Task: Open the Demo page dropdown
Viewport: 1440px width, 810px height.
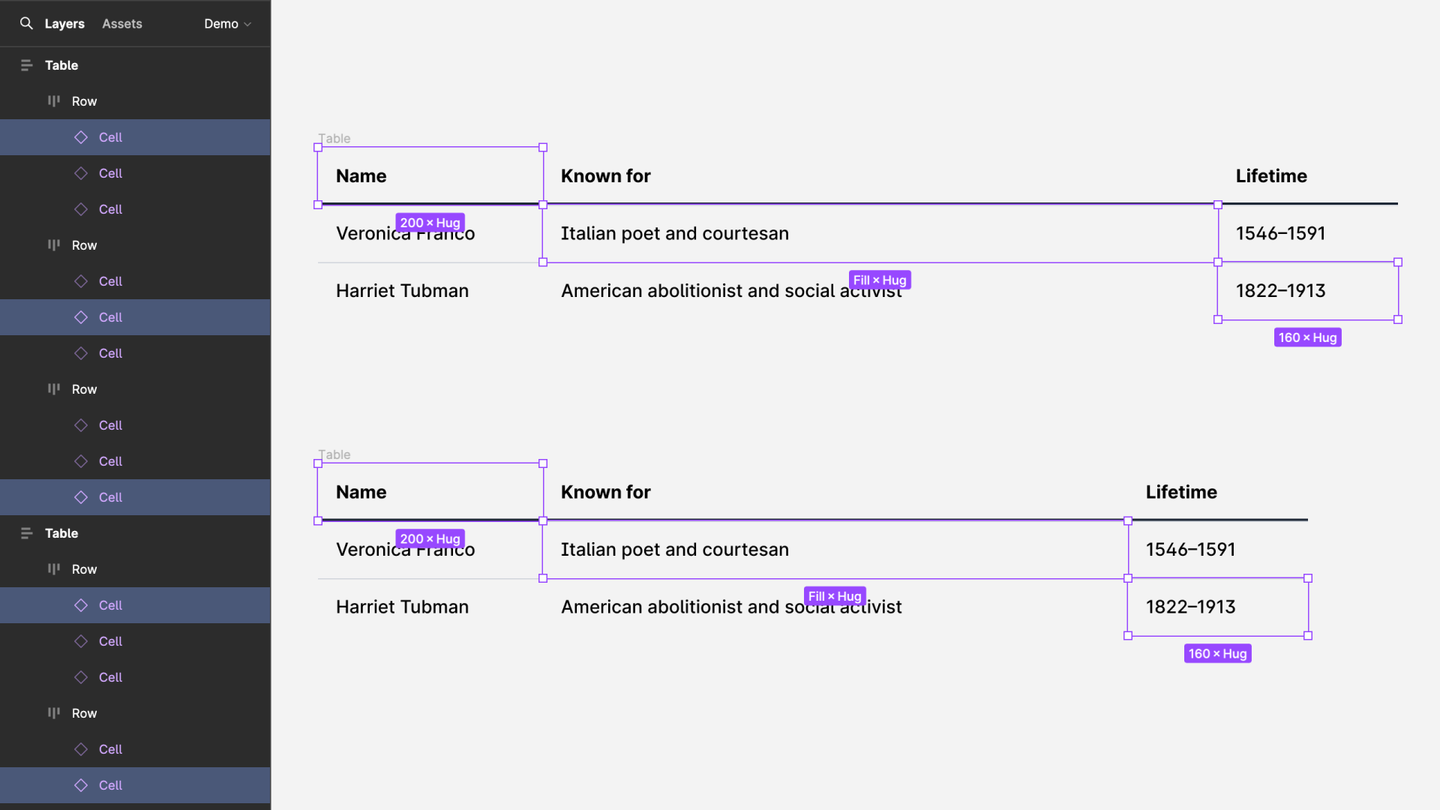Action: [228, 24]
